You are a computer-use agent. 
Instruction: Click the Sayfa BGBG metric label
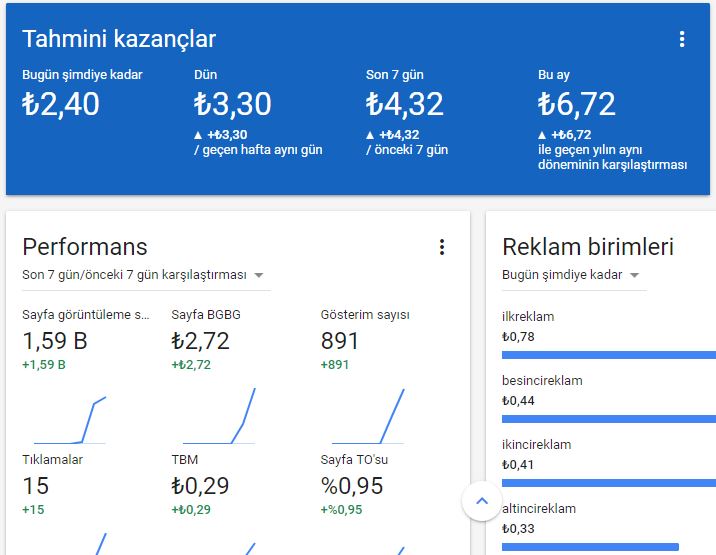coord(206,315)
